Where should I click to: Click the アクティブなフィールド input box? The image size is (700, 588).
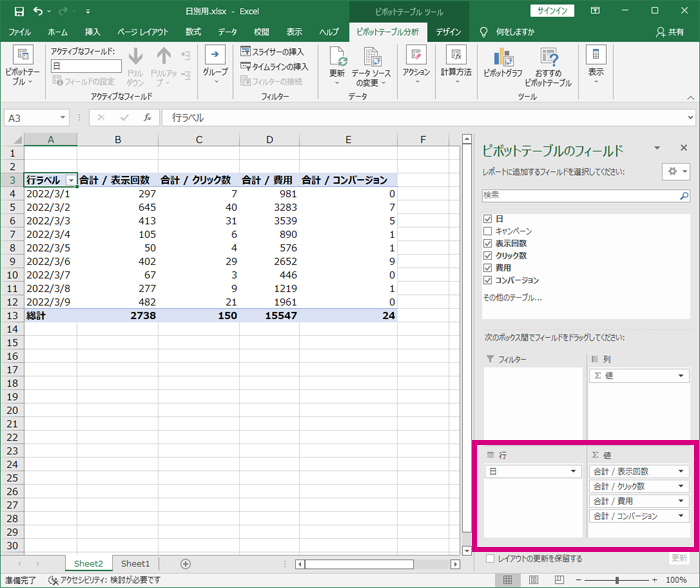(86, 66)
